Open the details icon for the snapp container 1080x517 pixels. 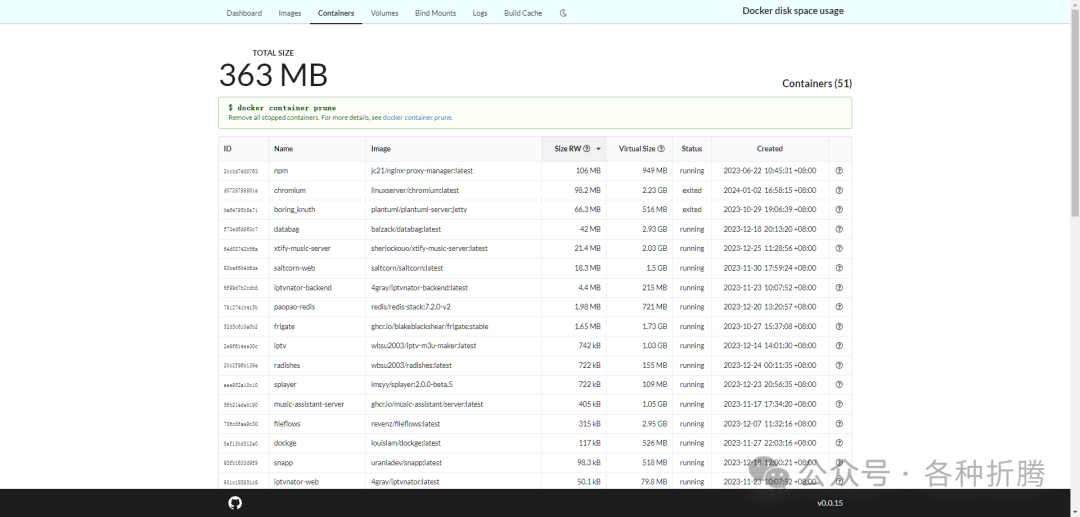coord(839,463)
